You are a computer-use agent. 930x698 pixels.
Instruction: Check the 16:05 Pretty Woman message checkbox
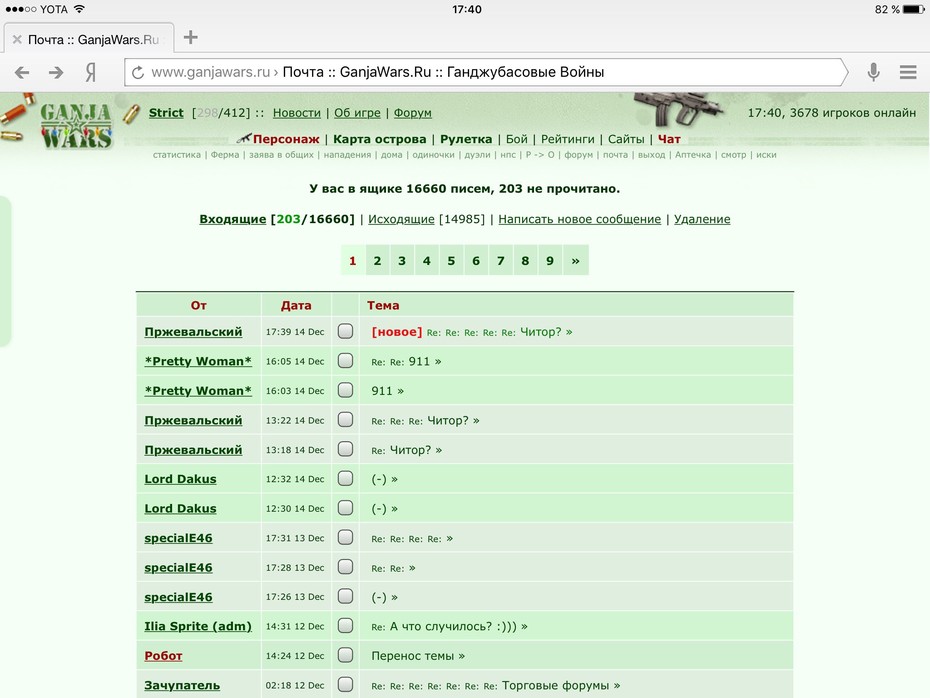pyautogui.click(x=345, y=361)
